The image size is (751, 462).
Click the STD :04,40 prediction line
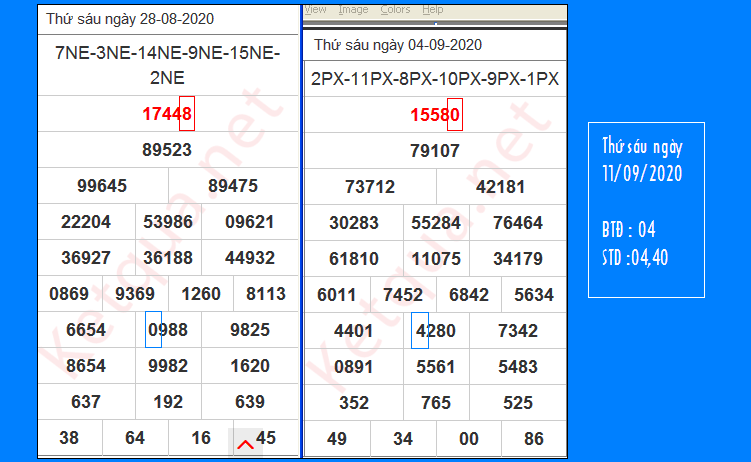point(635,257)
